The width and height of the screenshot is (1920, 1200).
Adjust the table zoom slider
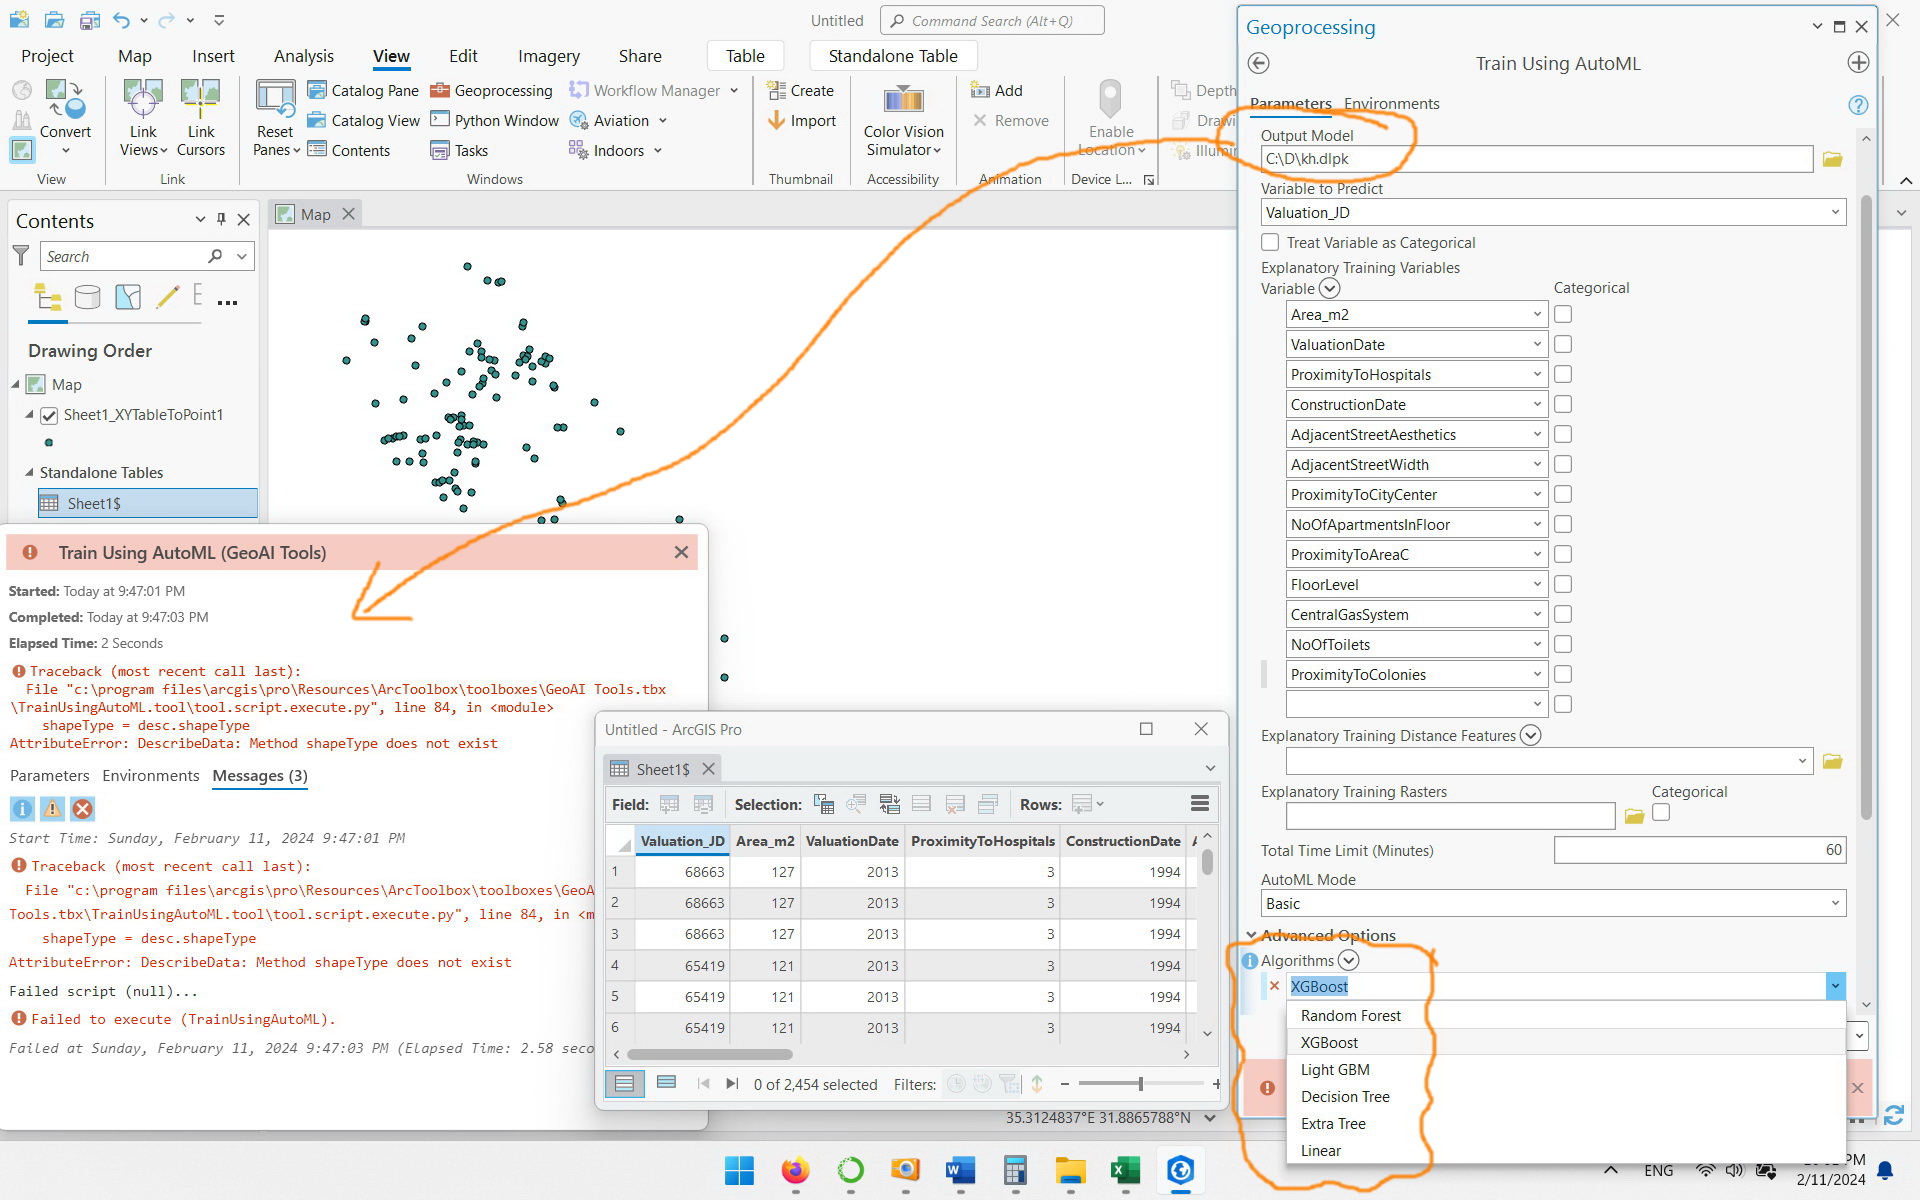coord(1140,1083)
